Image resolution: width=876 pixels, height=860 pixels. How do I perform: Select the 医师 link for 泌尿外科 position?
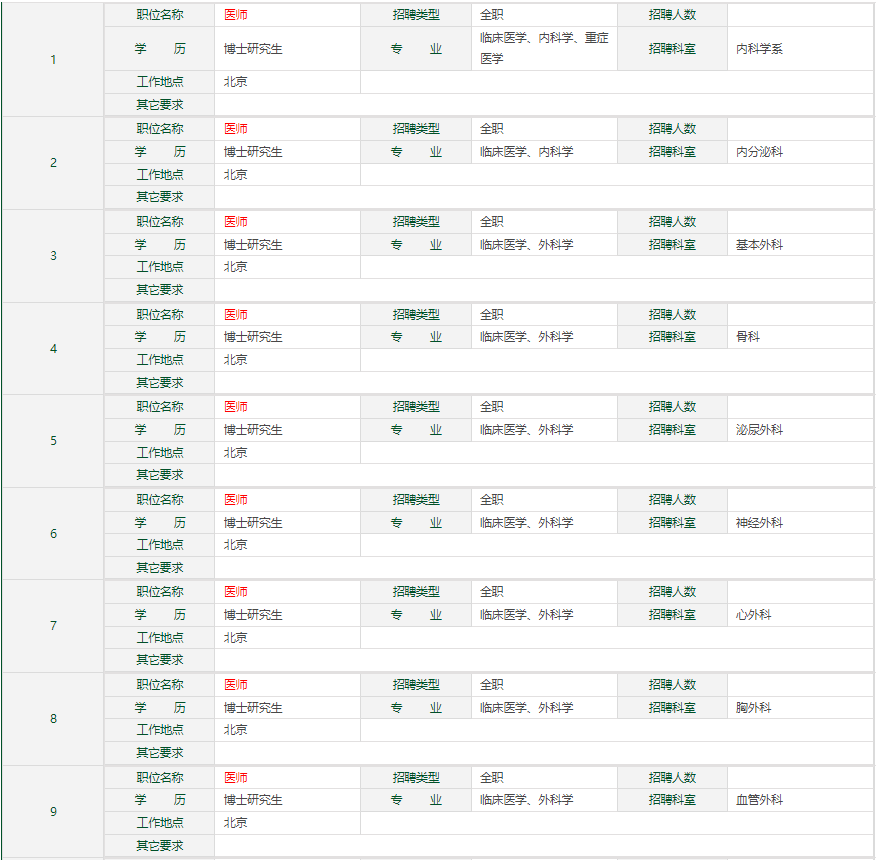click(236, 407)
